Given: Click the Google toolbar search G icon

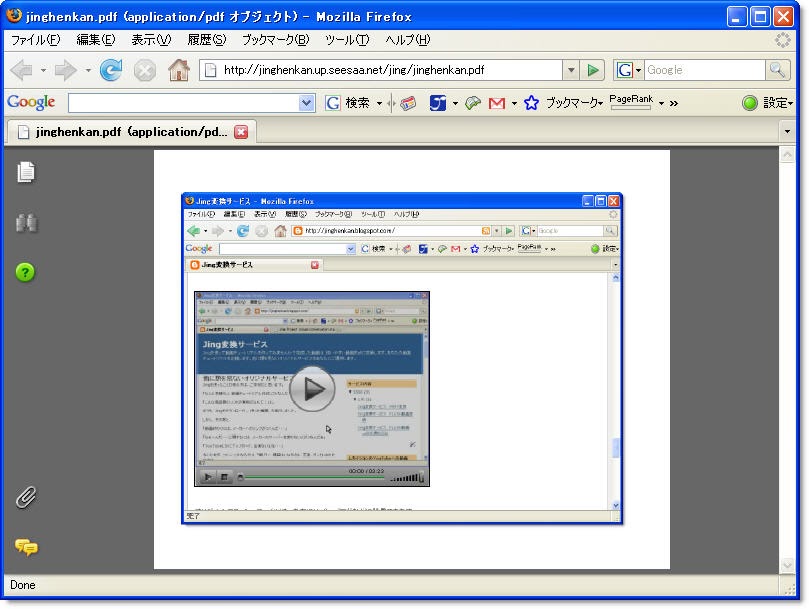Looking at the screenshot, I should tap(332, 103).
